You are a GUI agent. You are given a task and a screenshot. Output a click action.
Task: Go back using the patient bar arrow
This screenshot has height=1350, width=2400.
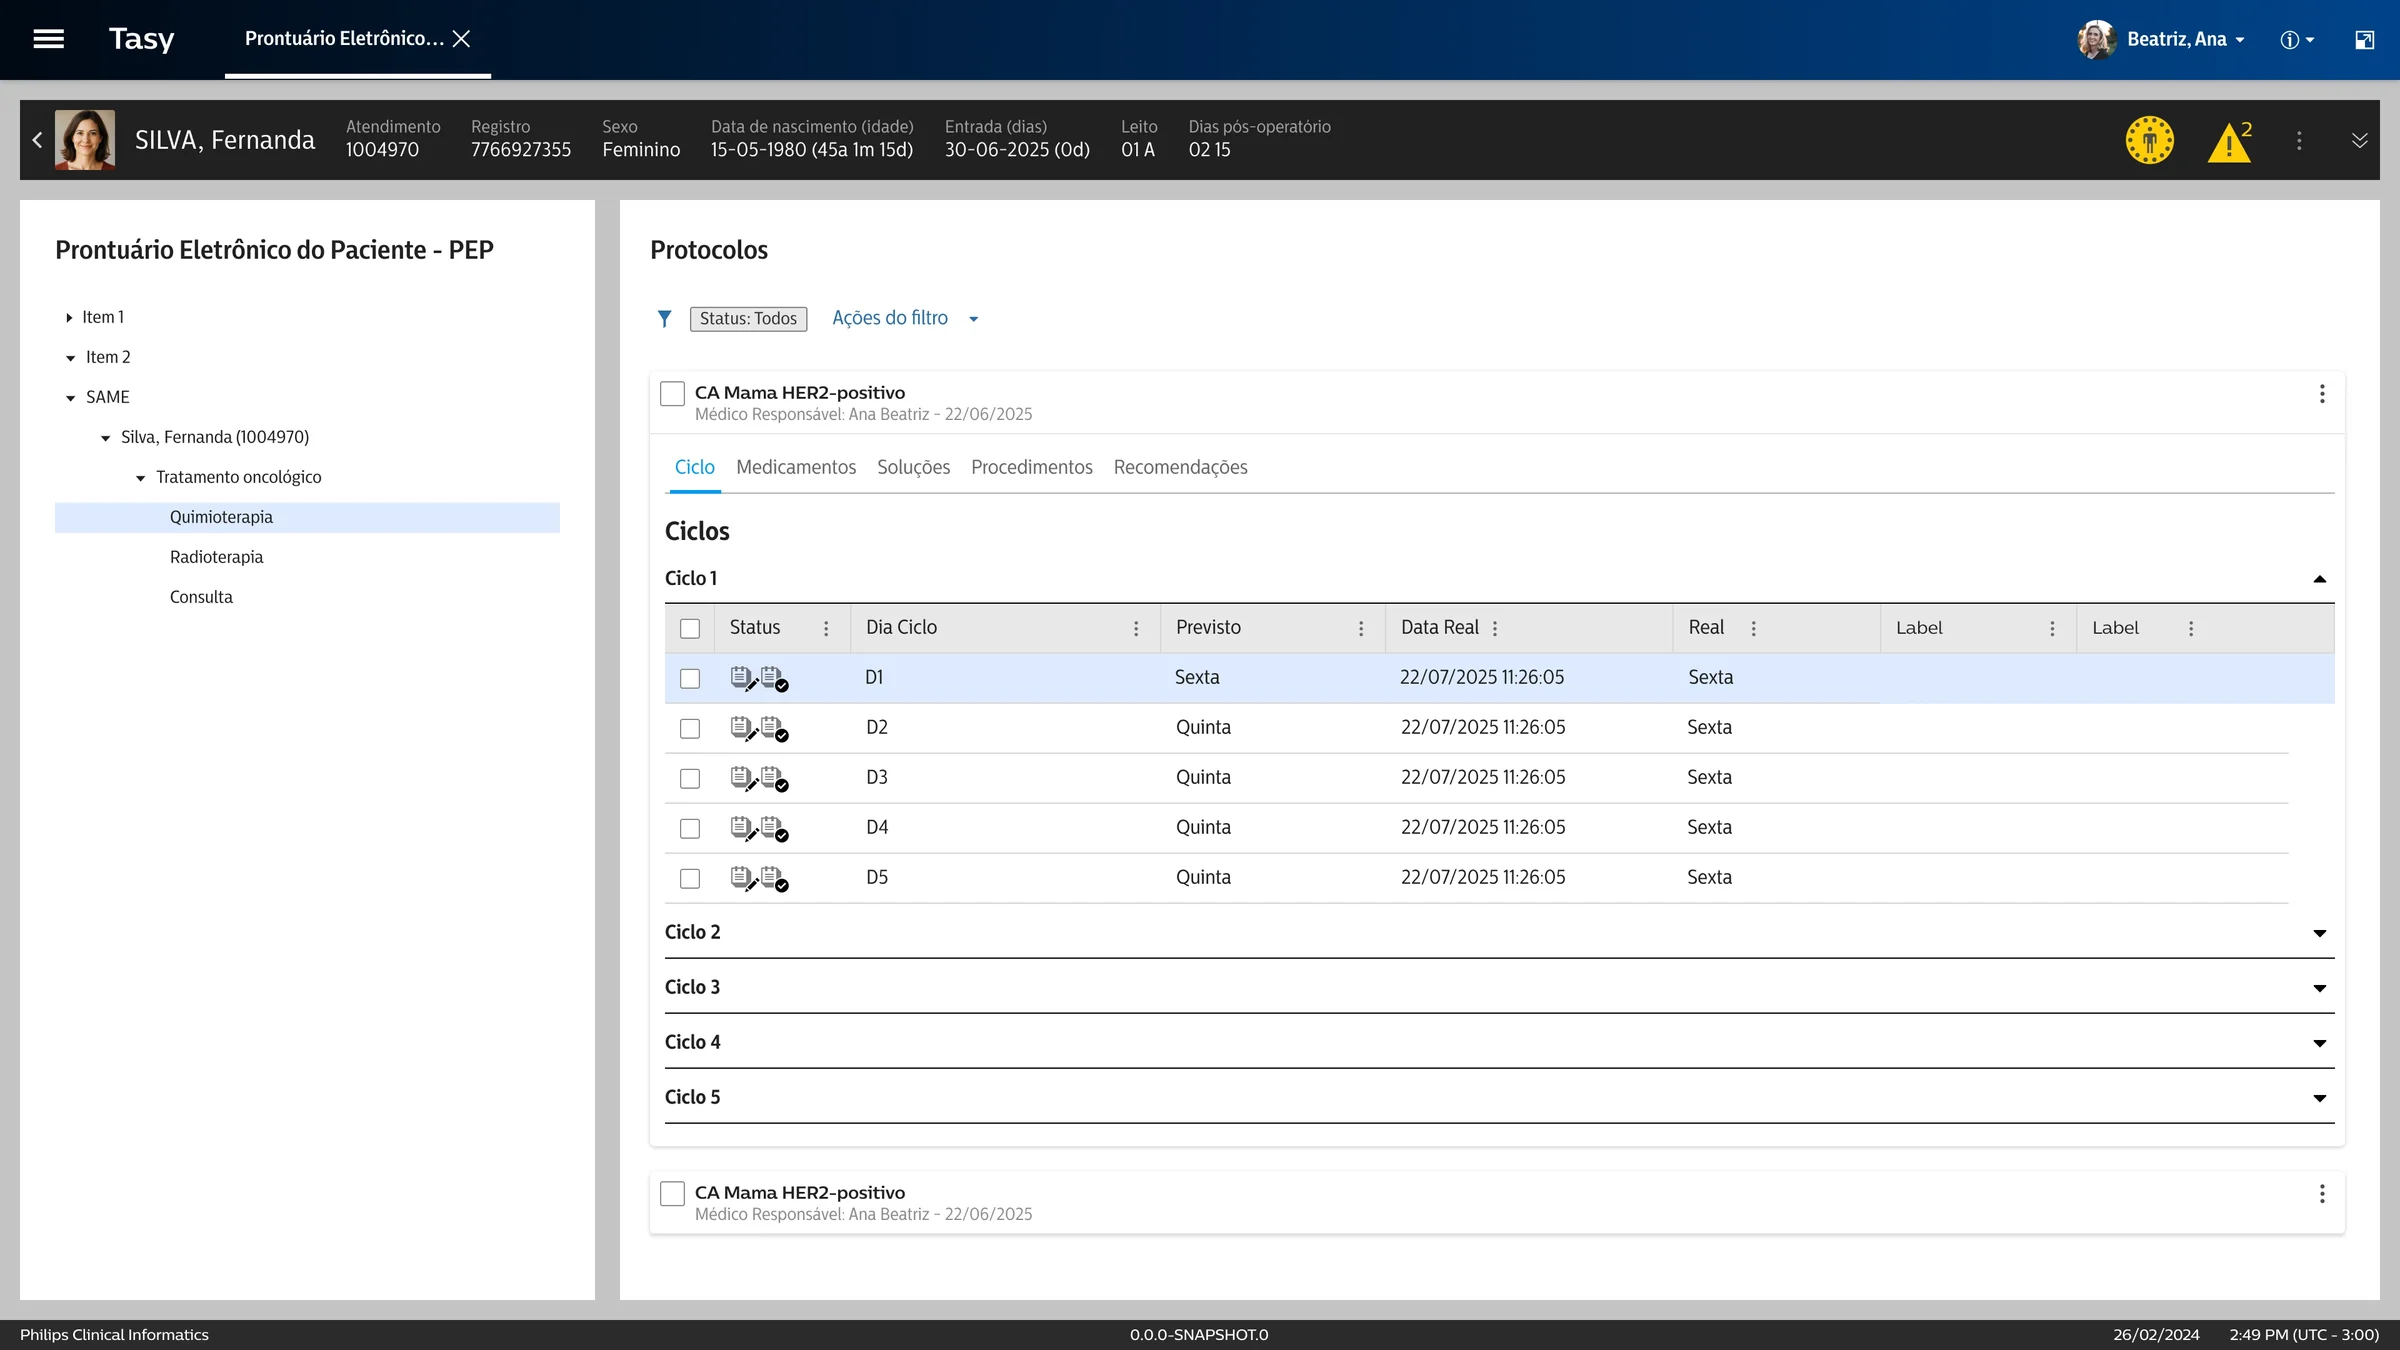tap(37, 140)
